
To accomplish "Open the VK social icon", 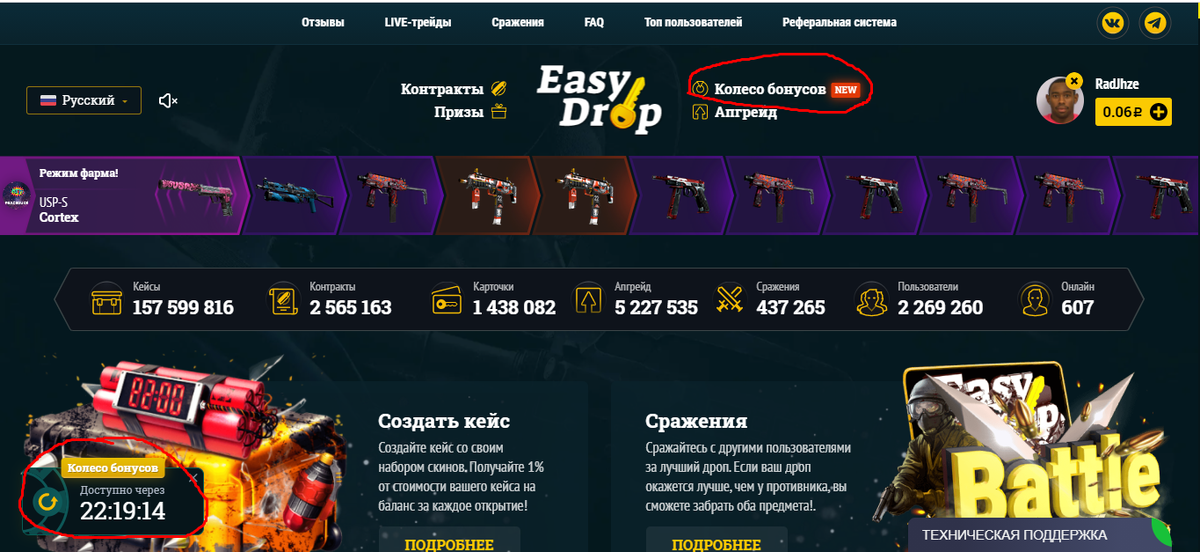I will pyautogui.click(x=1112, y=22).
